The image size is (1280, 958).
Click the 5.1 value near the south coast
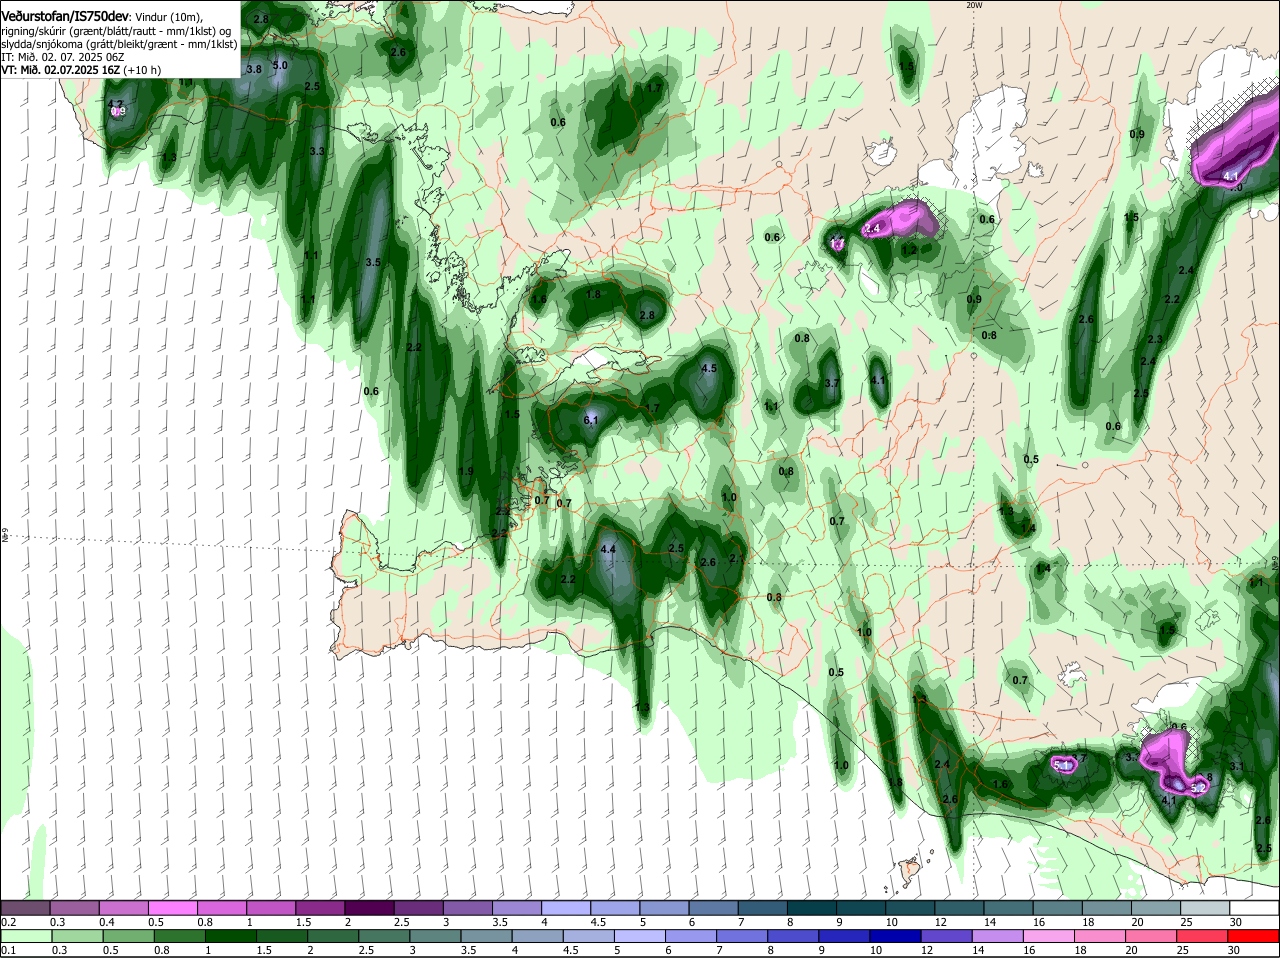[1062, 765]
